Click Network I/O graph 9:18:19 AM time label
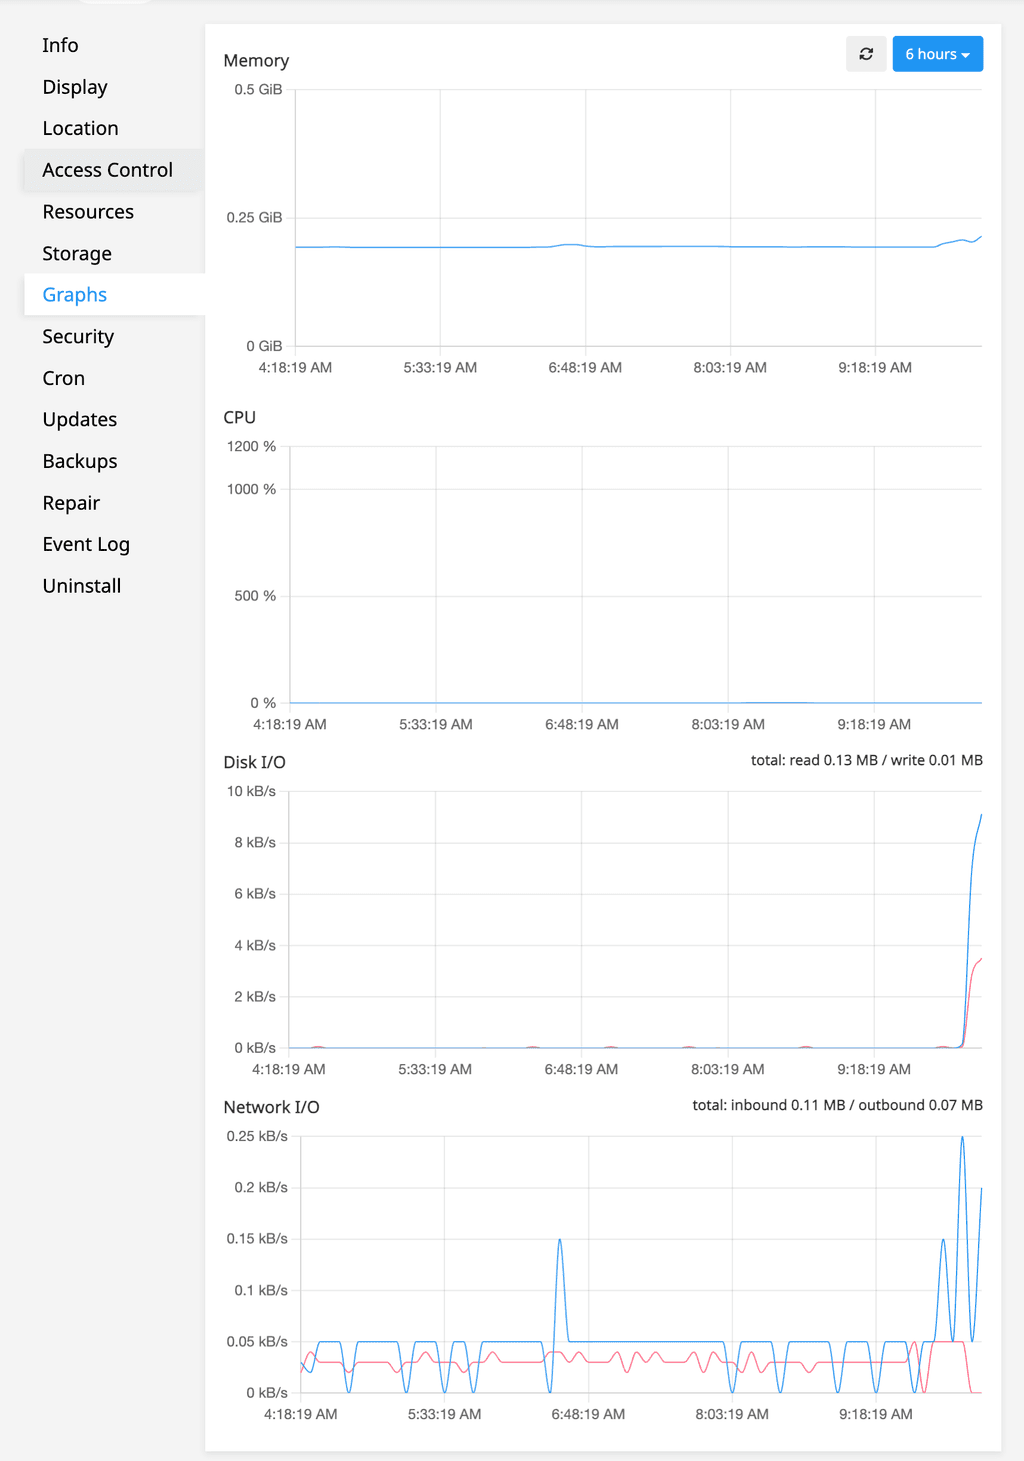 (x=876, y=1415)
